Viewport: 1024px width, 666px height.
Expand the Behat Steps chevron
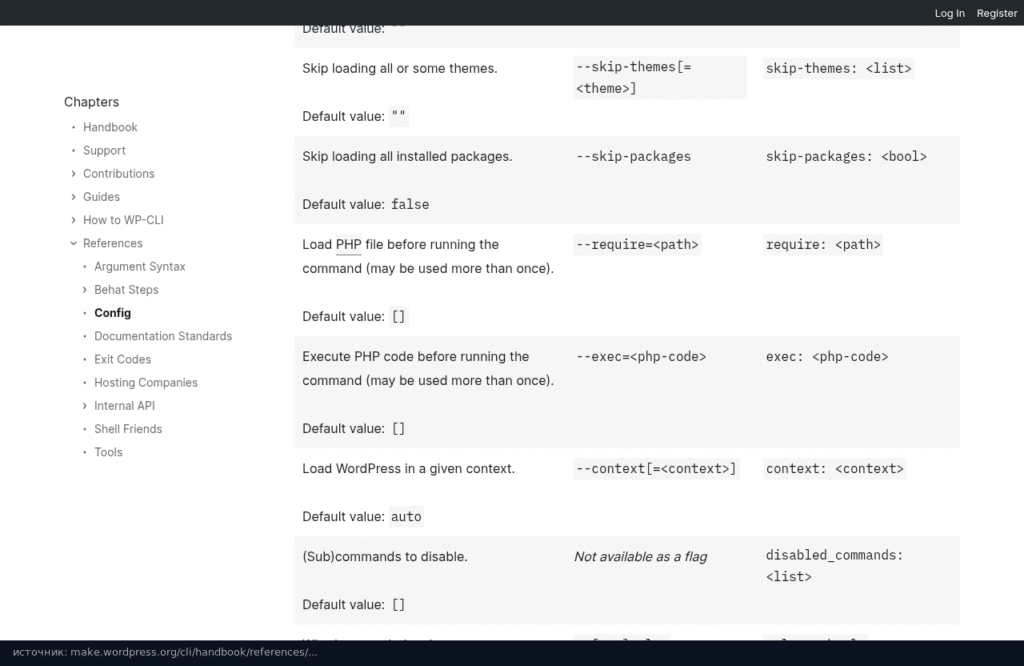tap(84, 290)
